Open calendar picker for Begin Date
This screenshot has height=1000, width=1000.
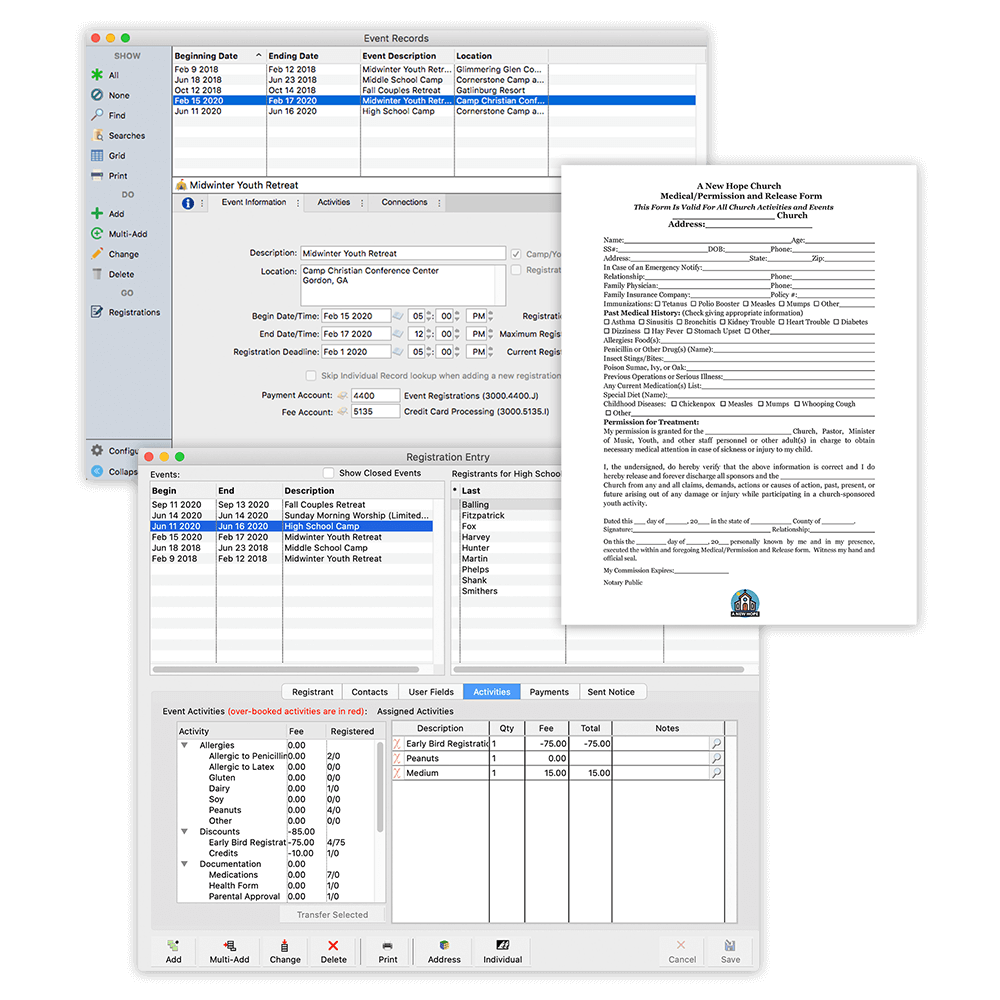(398, 316)
